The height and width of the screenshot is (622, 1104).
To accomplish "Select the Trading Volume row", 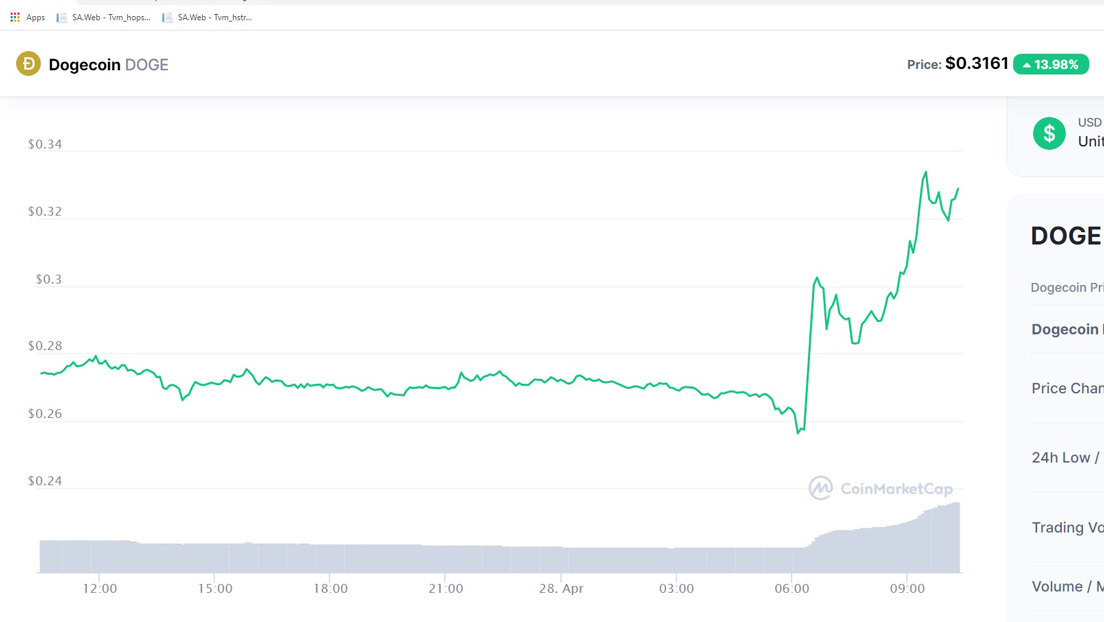I will tap(1067, 527).
